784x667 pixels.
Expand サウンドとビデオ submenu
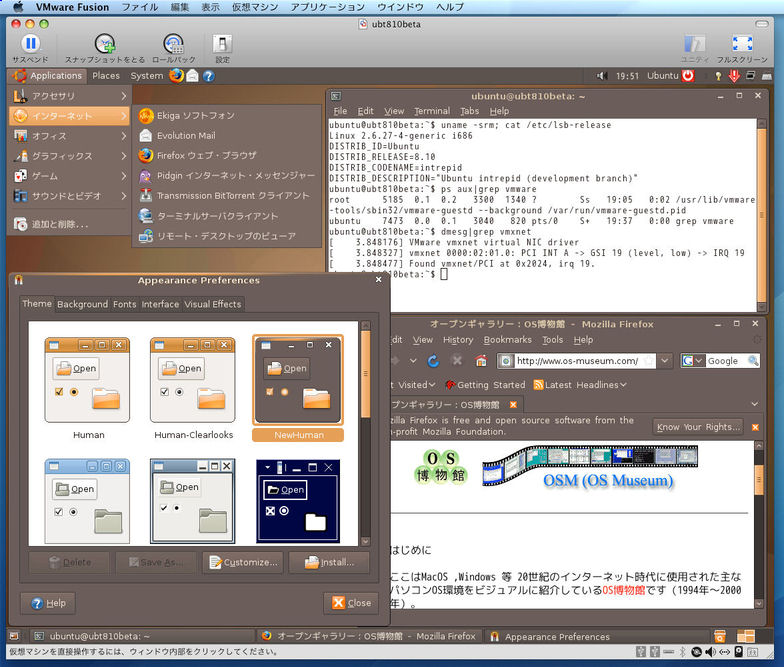click(69, 196)
